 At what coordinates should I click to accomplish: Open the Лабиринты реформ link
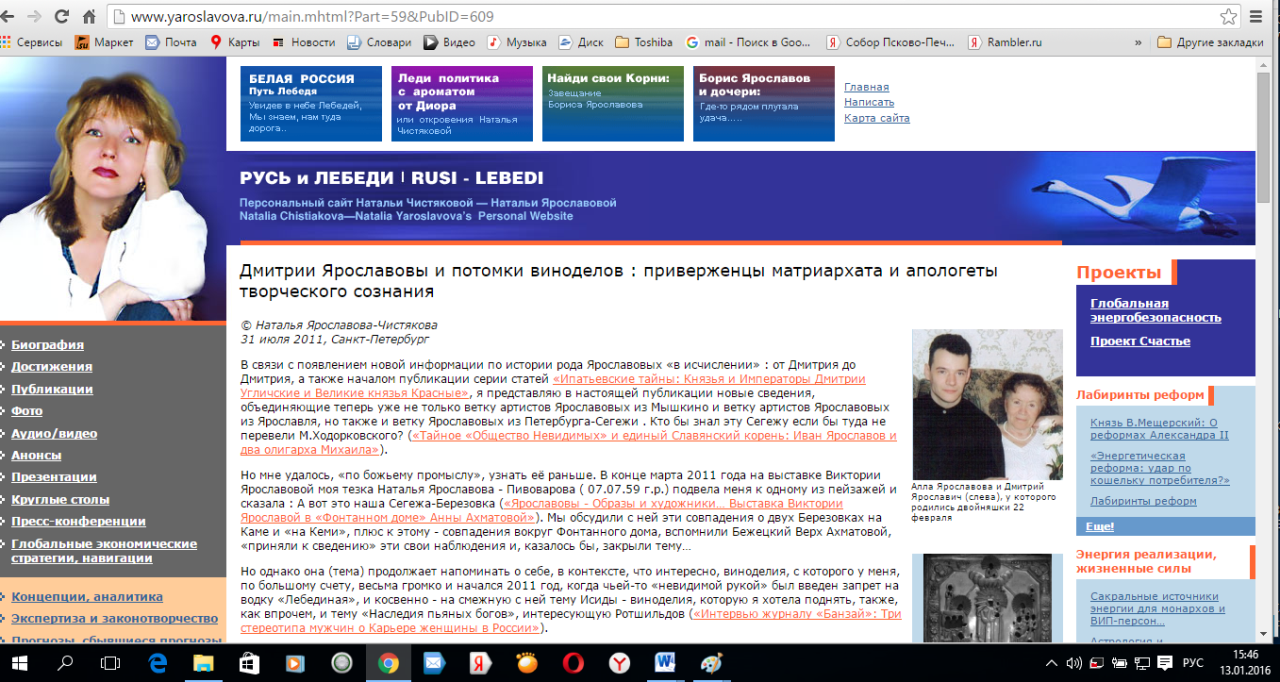(x=1143, y=501)
